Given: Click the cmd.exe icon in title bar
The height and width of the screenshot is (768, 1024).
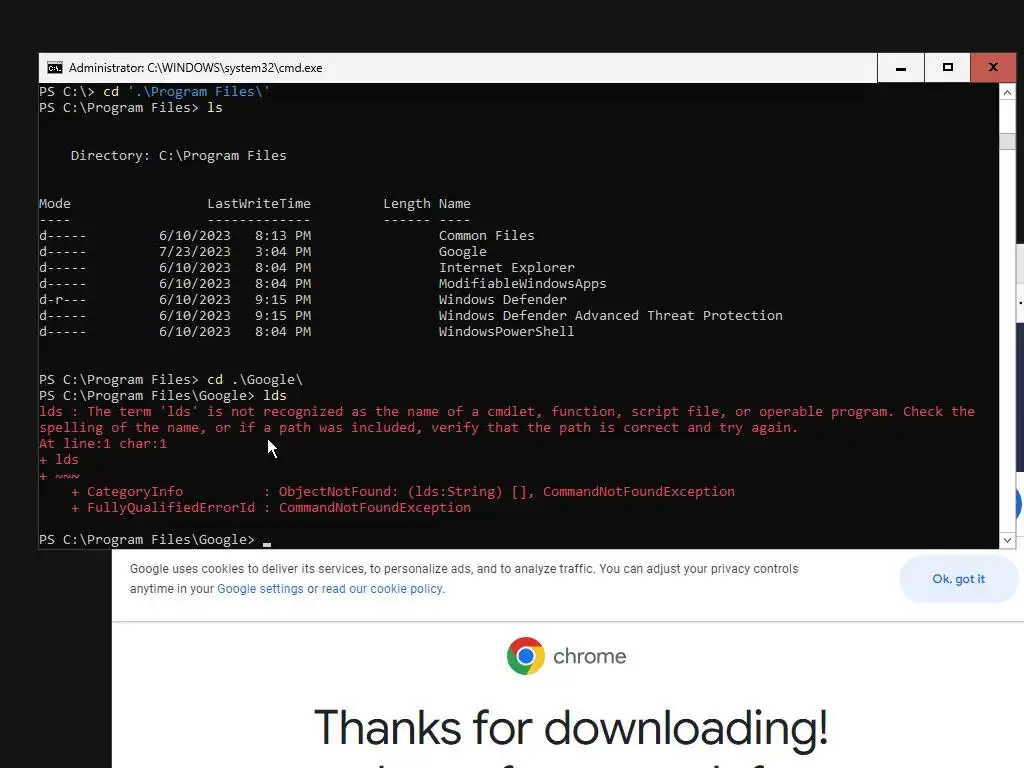Looking at the screenshot, I should tap(55, 68).
